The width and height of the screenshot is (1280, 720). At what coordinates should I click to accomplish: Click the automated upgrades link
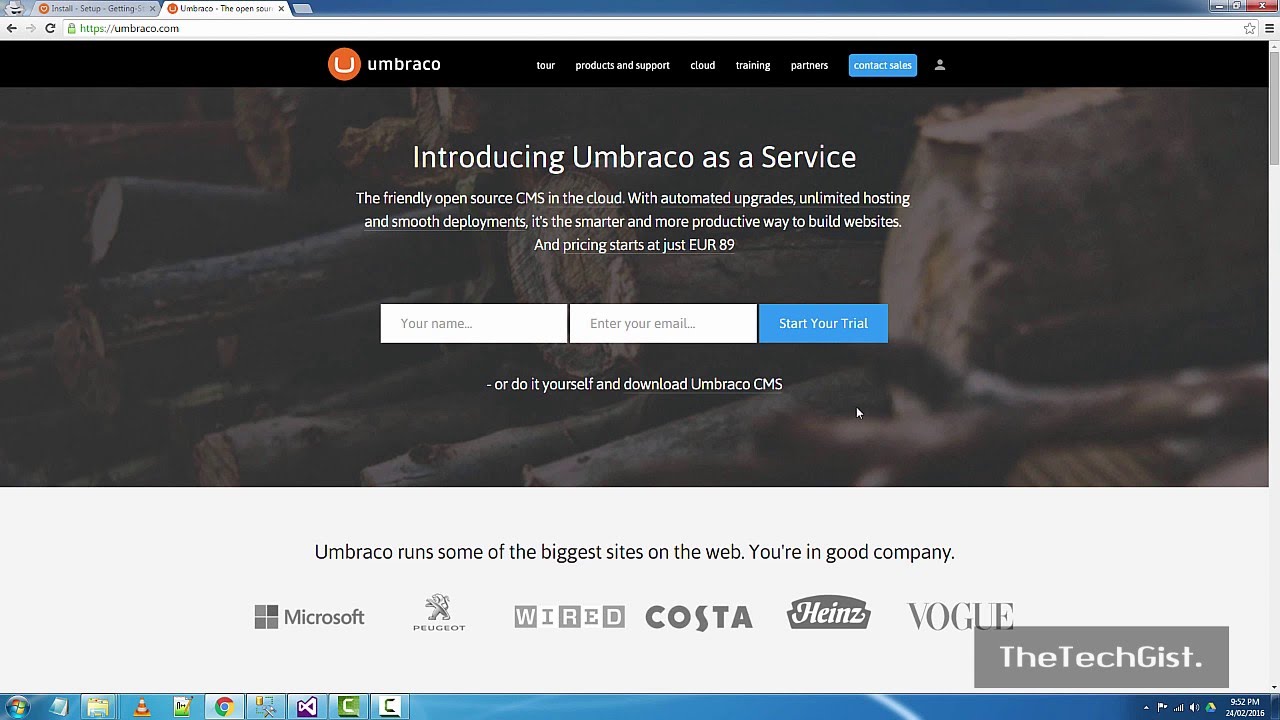[726, 198]
